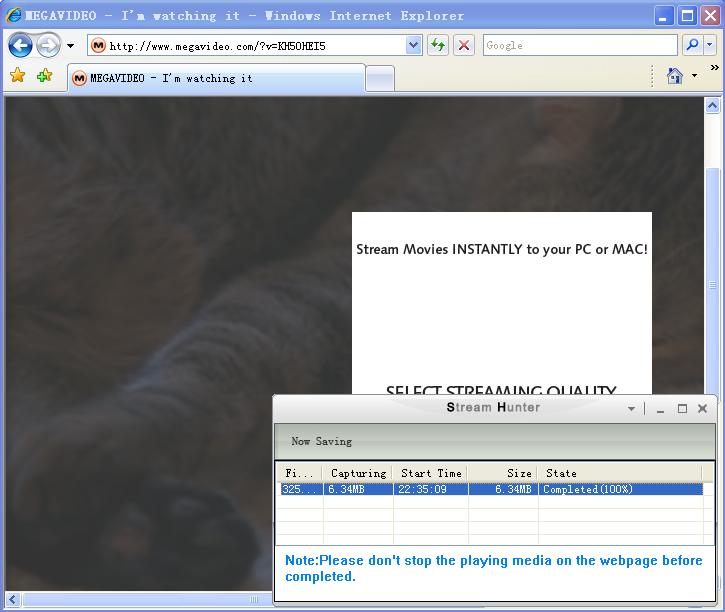Open Stream Hunter menu dropdown arrow

pyautogui.click(x=631, y=409)
